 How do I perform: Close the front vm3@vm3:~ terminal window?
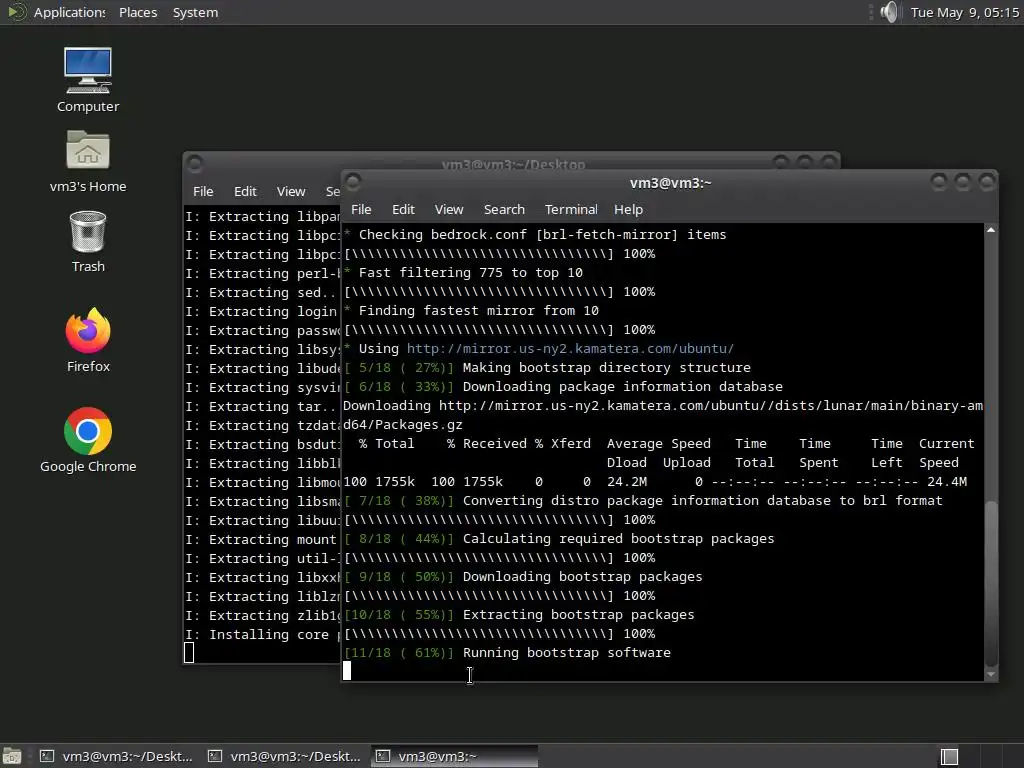(x=987, y=182)
